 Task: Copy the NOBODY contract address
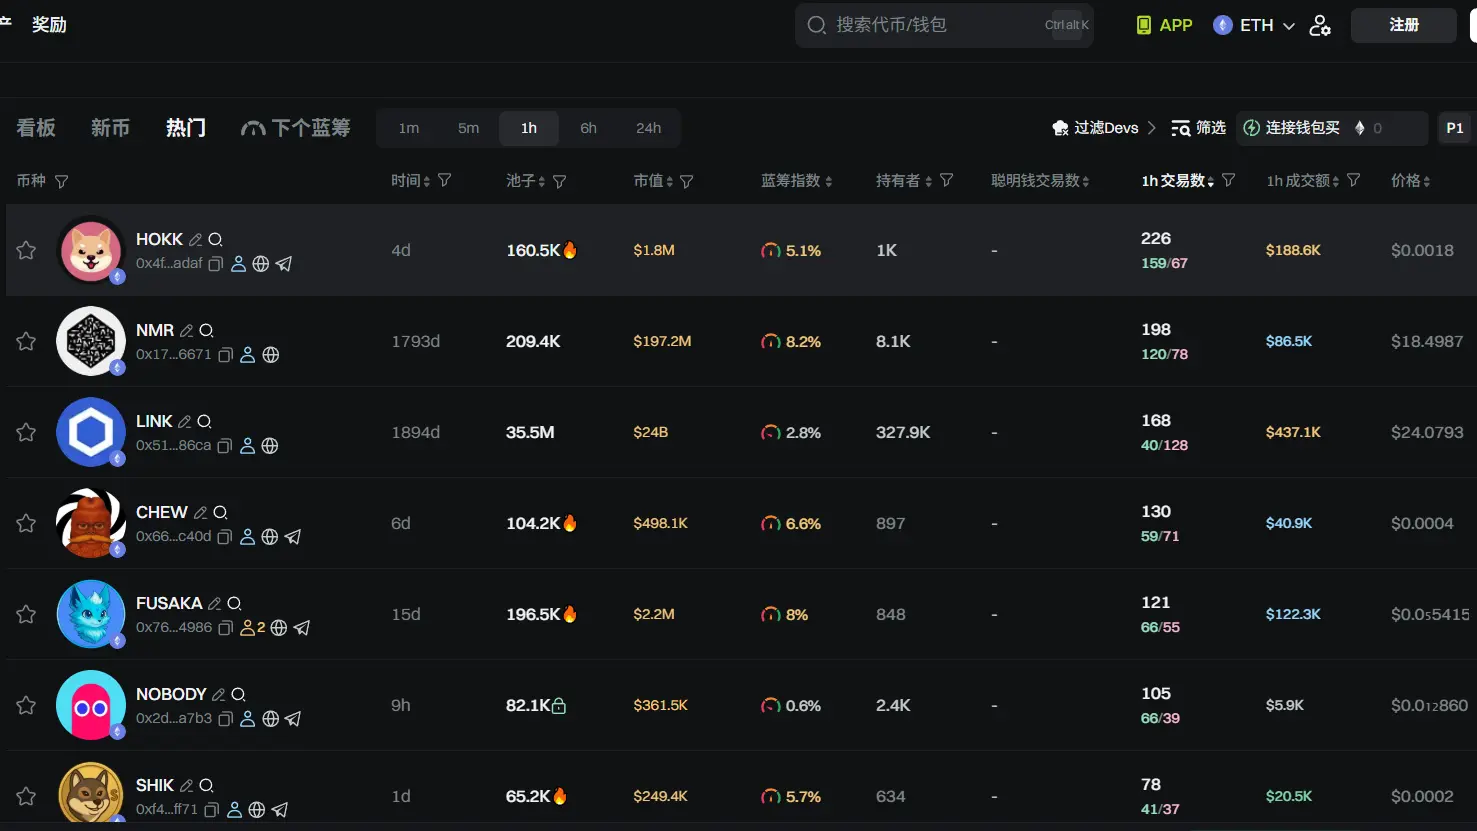tap(225, 719)
